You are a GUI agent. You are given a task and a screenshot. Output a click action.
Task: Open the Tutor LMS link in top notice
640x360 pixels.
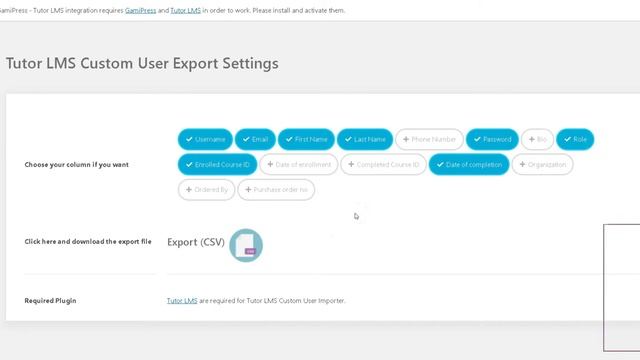185,11
